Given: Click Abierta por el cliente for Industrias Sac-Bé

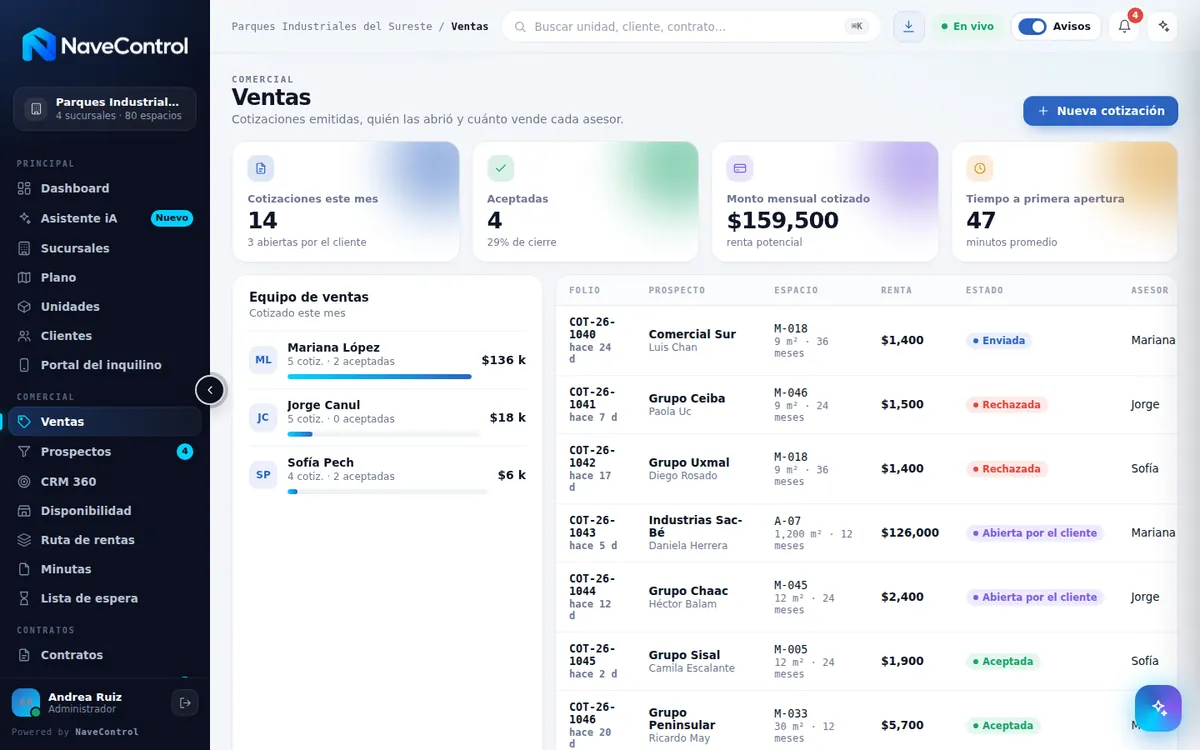Looking at the screenshot, I should 1035,533.
